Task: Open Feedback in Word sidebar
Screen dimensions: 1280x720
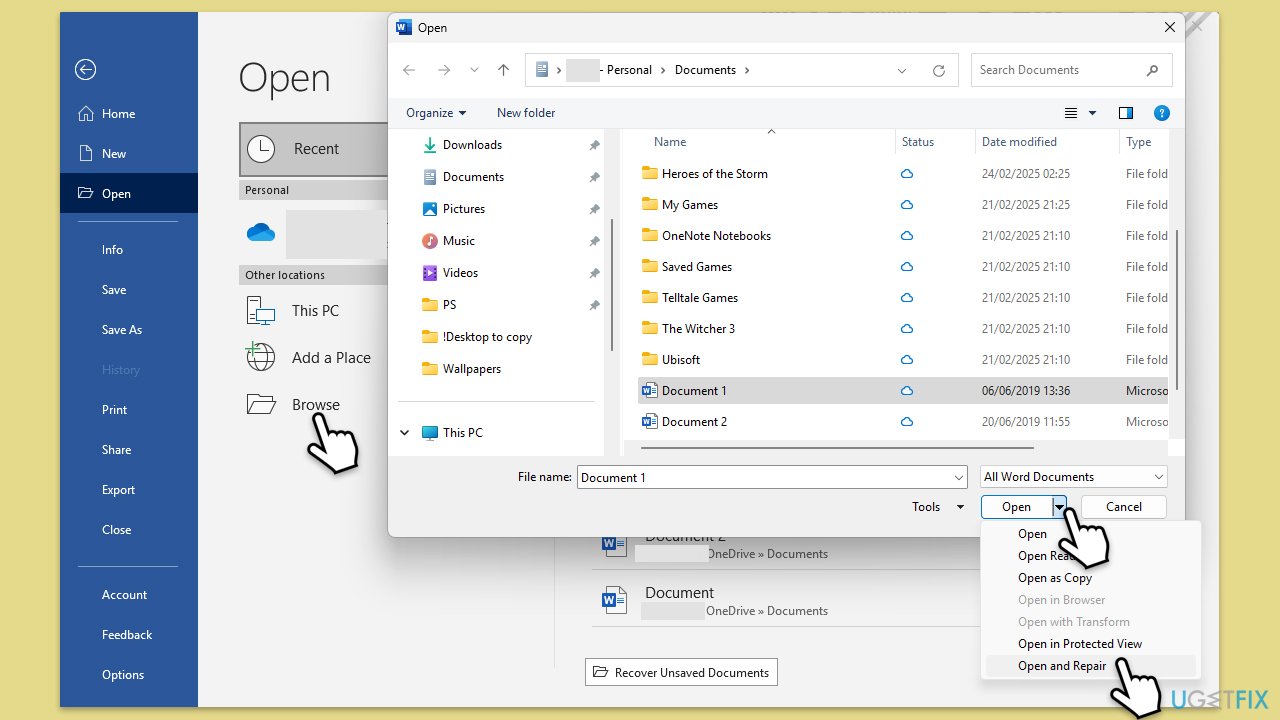Action: pos(129,635)
